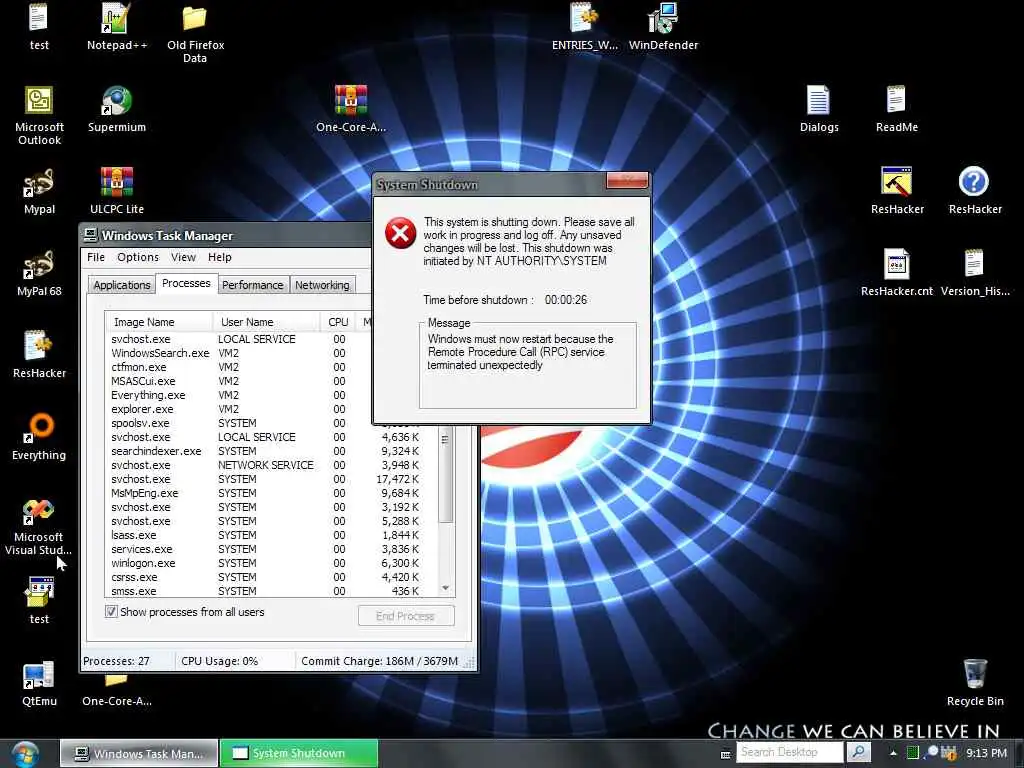The height and width of the screenshot is (768, 1024).
Task: Select the Processes tab
Action: (x=186, y=283)
